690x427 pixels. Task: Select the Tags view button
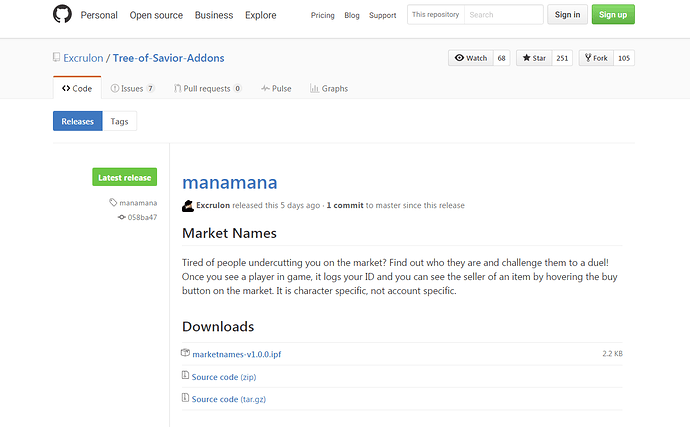pos(119,121)
